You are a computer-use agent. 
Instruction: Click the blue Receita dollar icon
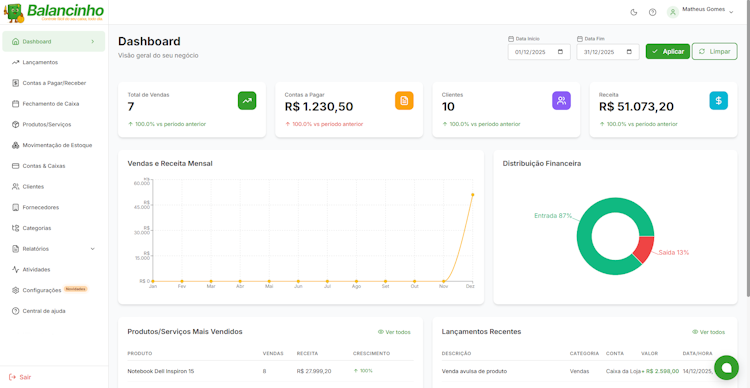click(718, 100)
